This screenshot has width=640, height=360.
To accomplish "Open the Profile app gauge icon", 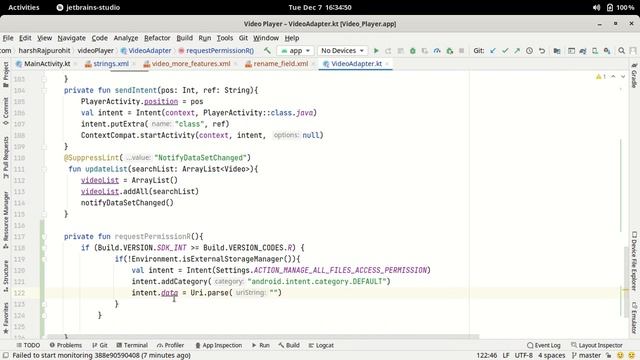I will tap(437, 51).
